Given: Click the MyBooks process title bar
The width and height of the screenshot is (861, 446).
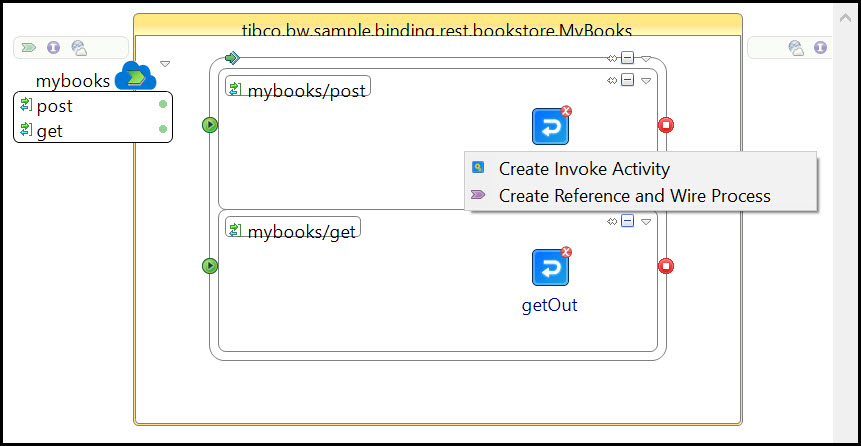Looking at the screenshot, I should 438,25.
